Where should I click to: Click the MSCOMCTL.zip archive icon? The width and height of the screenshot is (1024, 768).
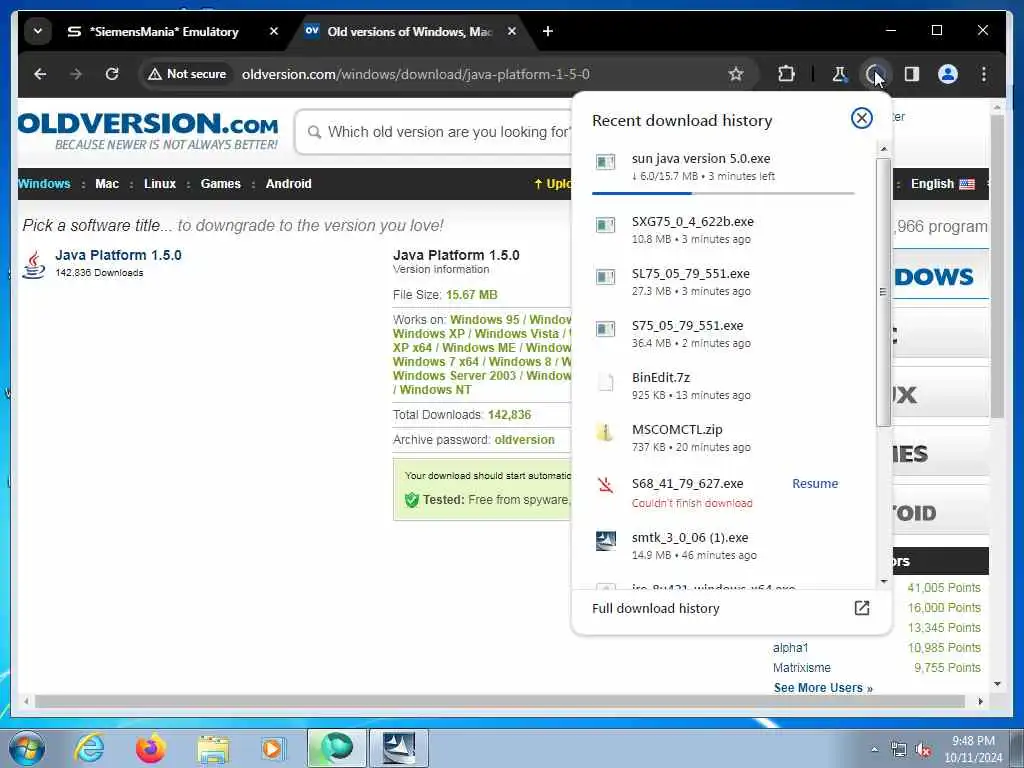(605, 432)
